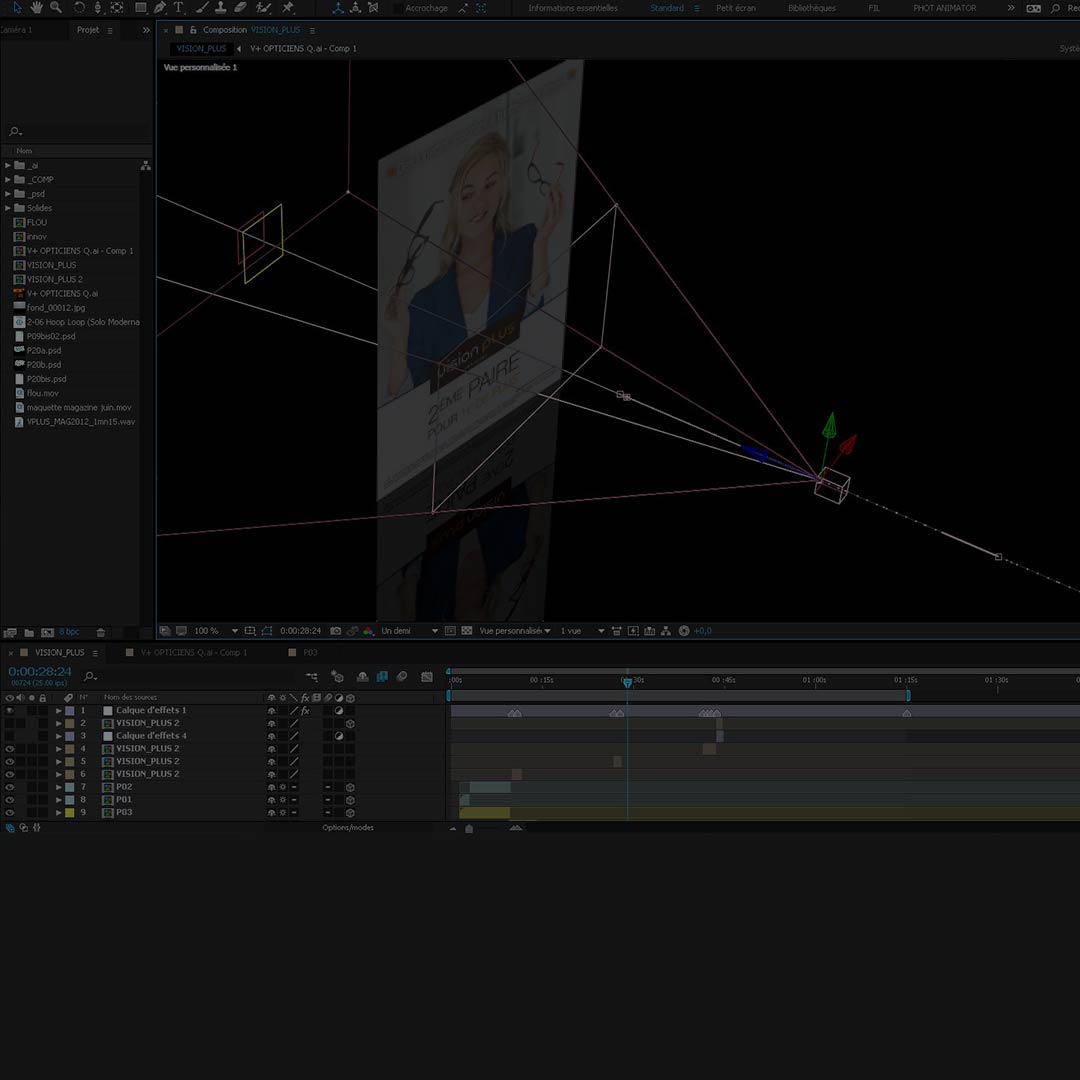Hide layer P02 with eye toggle

(10, 787)
